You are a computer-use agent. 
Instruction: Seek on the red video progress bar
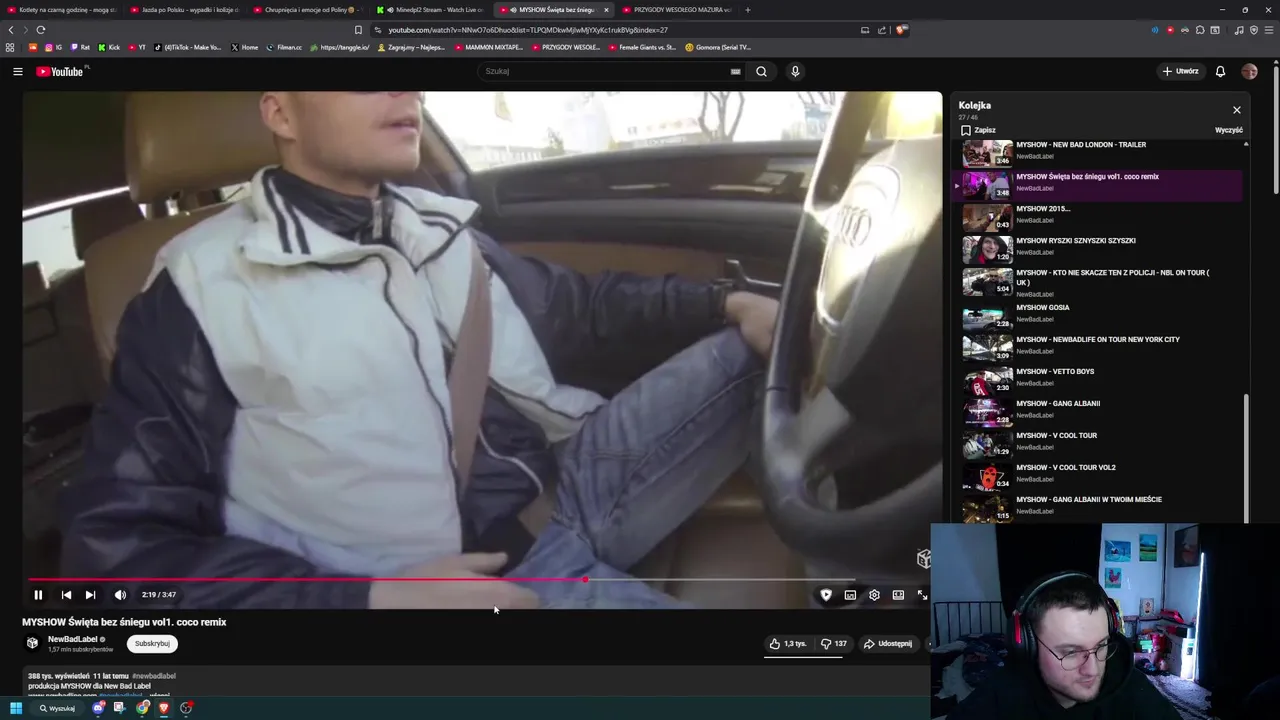pos(441,579)
